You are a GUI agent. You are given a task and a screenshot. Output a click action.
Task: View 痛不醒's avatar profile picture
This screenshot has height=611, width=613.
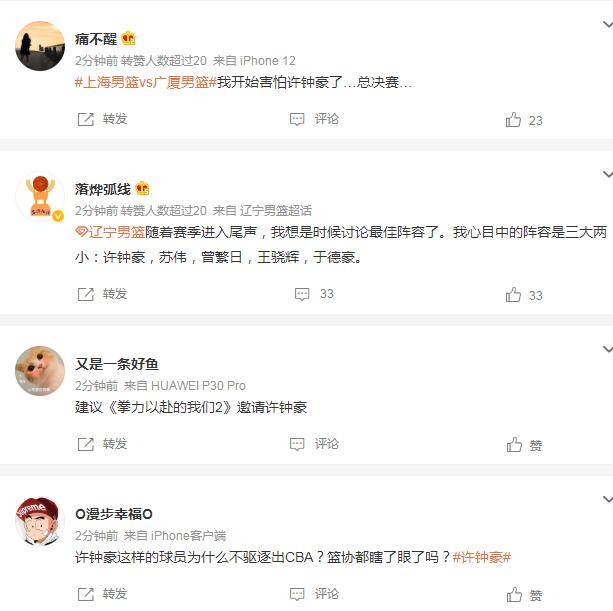coord(40,46)
